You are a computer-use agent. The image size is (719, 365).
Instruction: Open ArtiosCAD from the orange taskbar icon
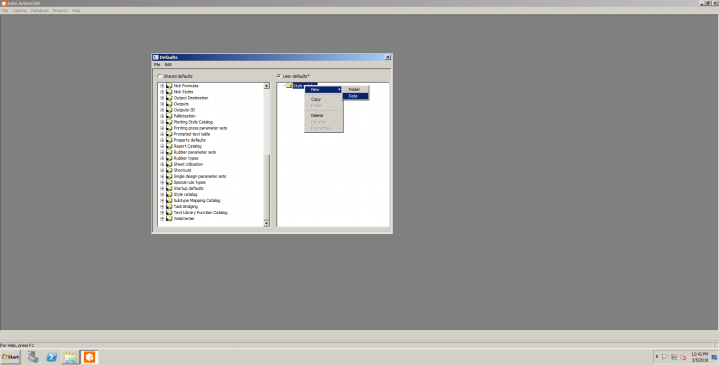(x=89, y=357)
